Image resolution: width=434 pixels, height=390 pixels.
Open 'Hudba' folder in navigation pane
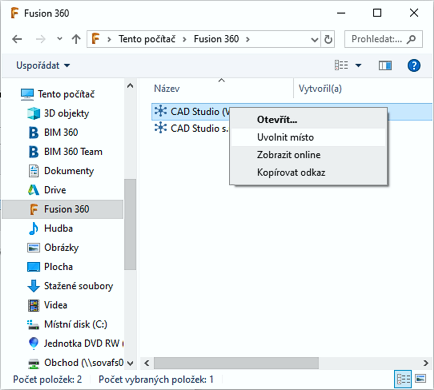point(58,228)
